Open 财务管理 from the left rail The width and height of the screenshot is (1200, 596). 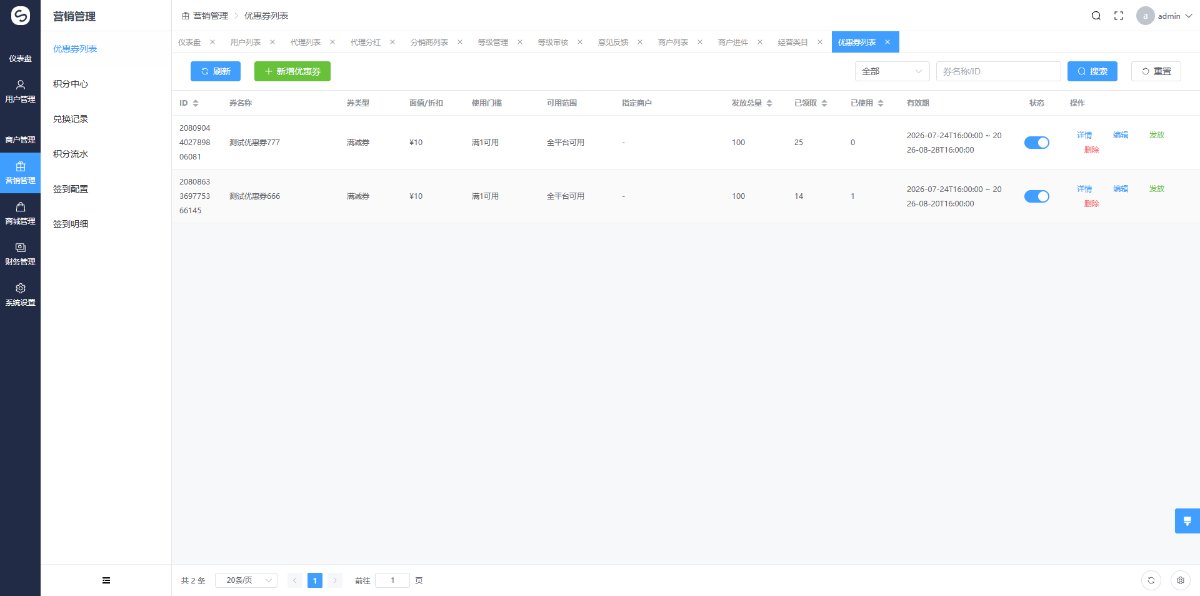(x=20, y=254)
